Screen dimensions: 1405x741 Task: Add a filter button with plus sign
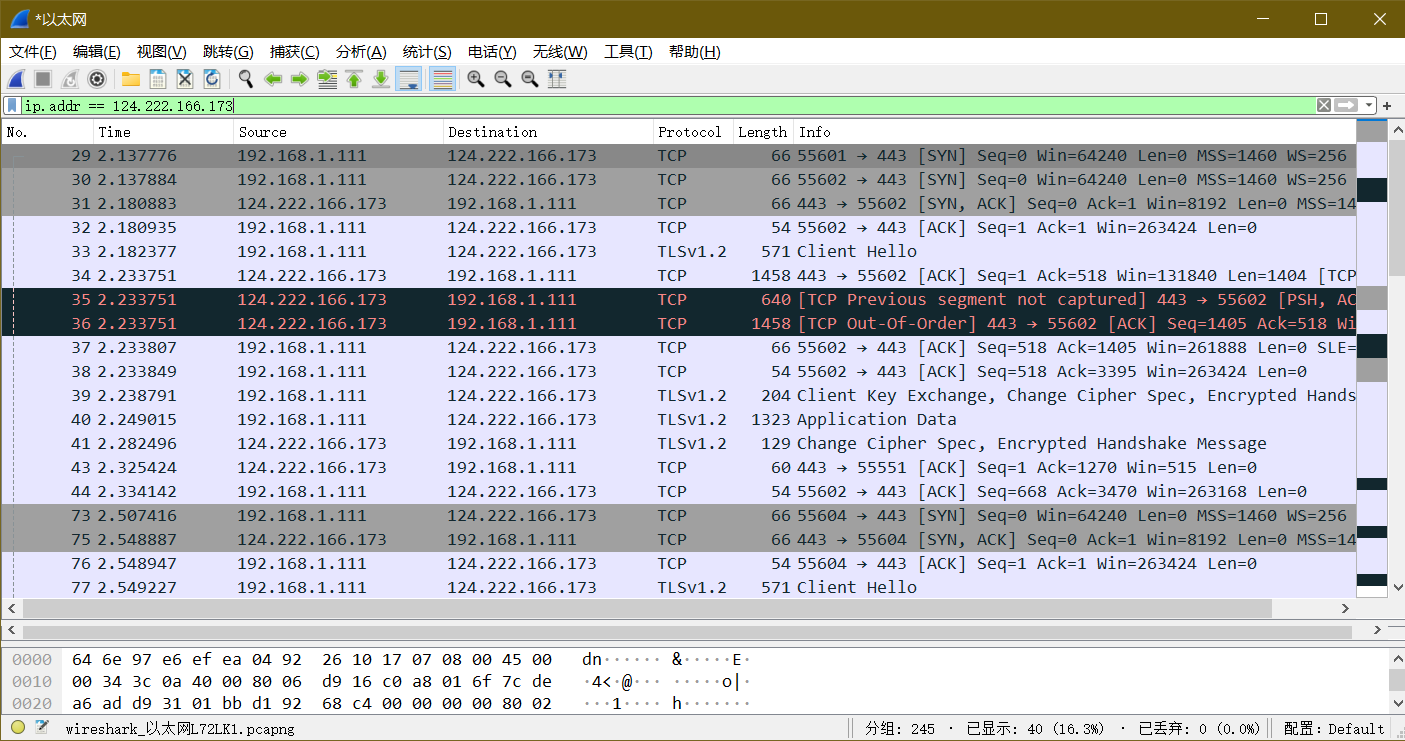coord(1387,105)
